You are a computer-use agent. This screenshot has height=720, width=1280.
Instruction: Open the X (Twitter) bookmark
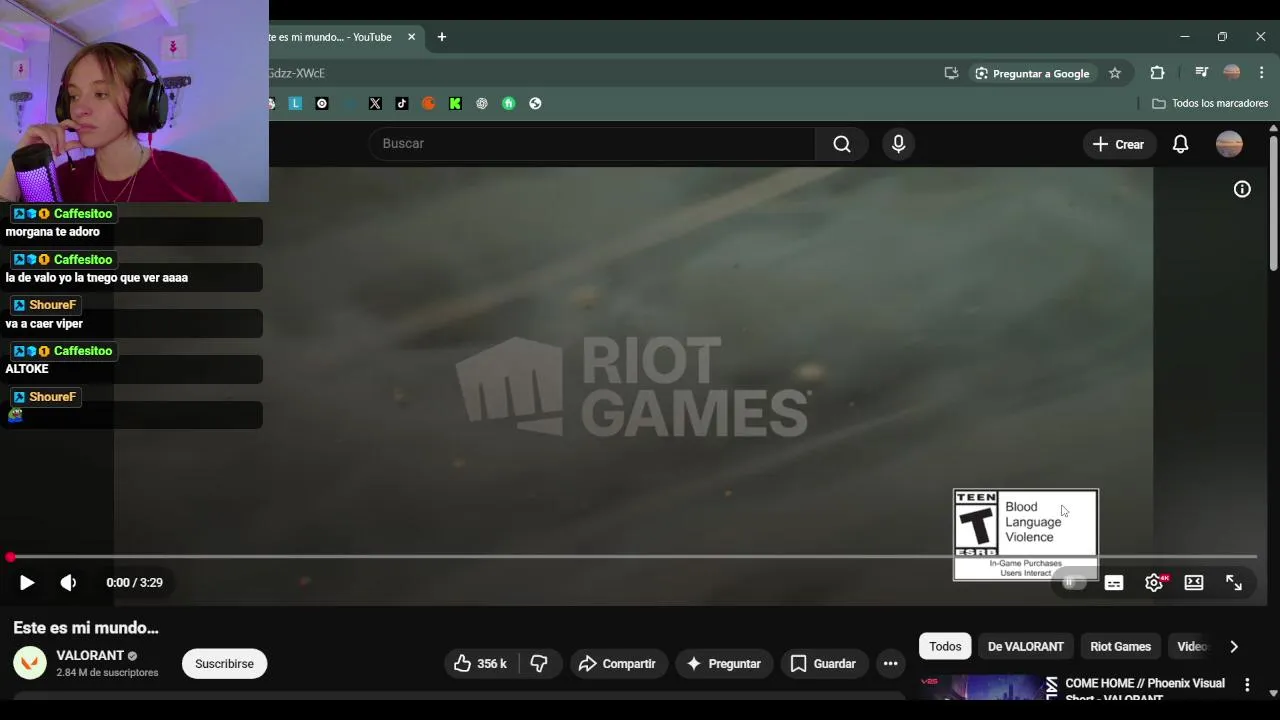click(x=375, y=103)
